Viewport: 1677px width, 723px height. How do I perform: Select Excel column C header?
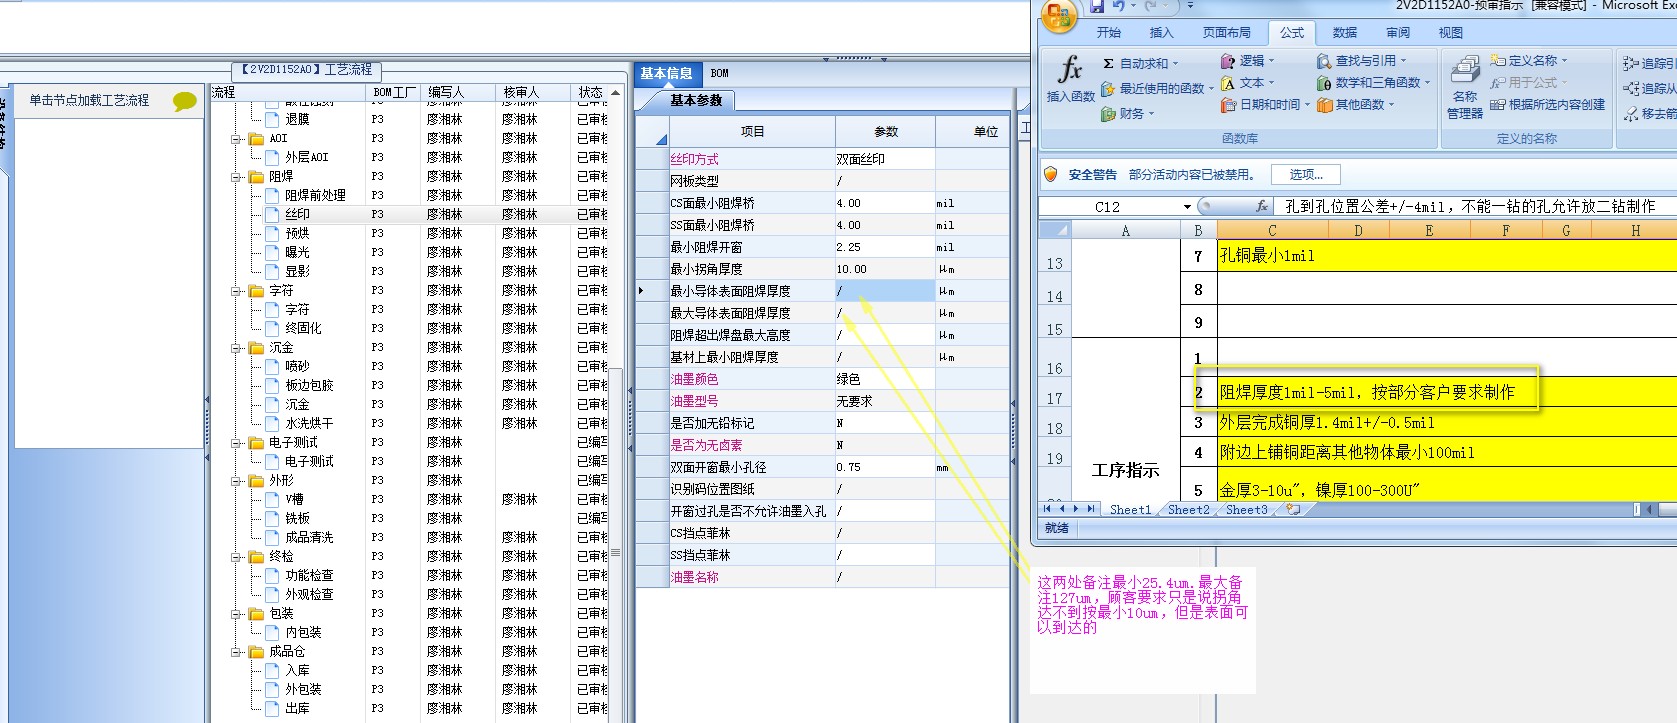click(1272, 230)
